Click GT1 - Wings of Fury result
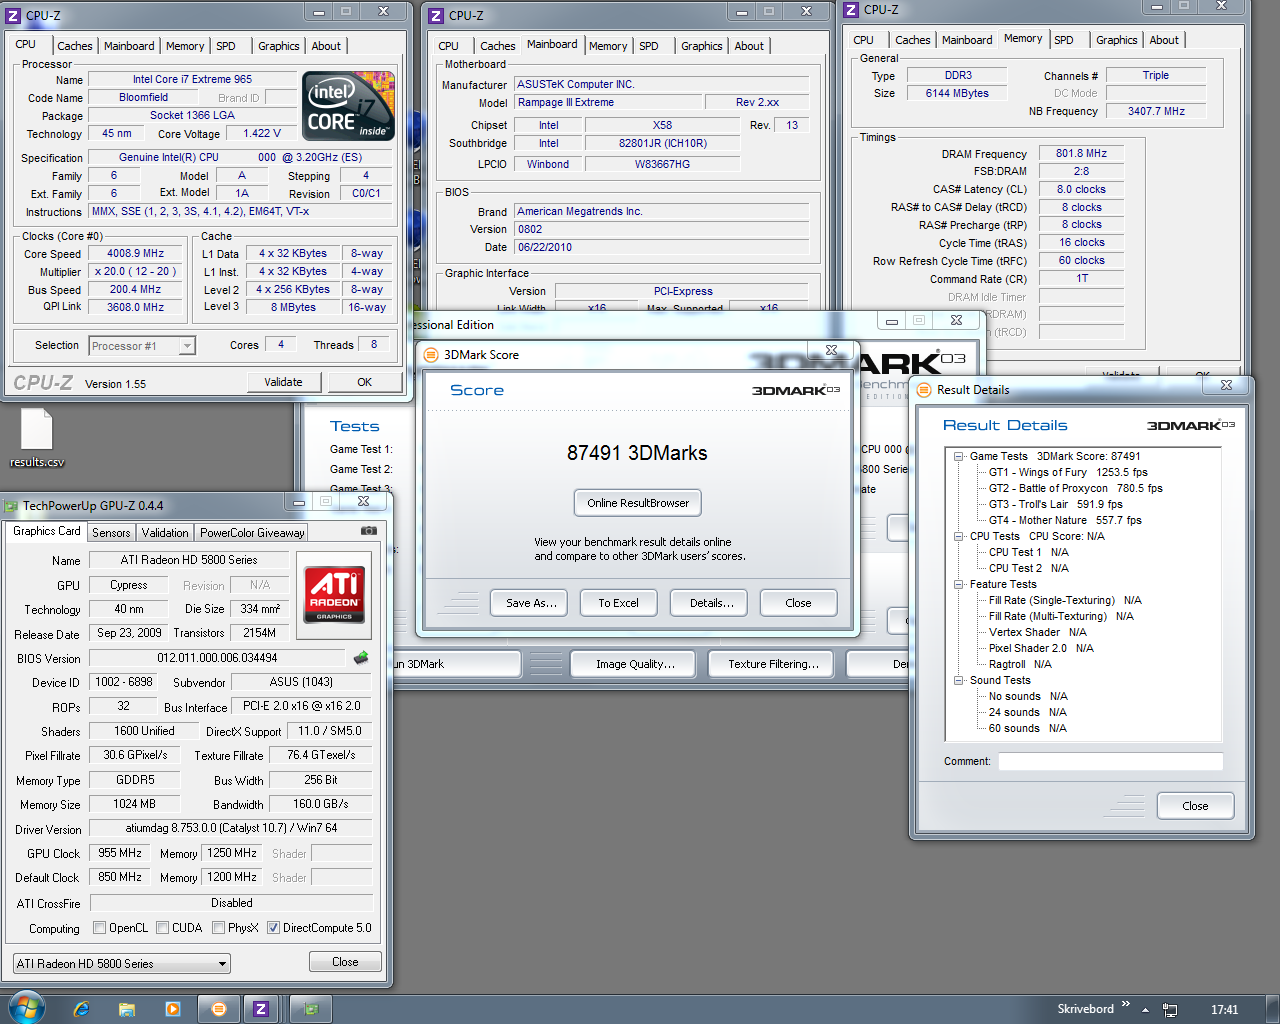 click(1068, 472)
